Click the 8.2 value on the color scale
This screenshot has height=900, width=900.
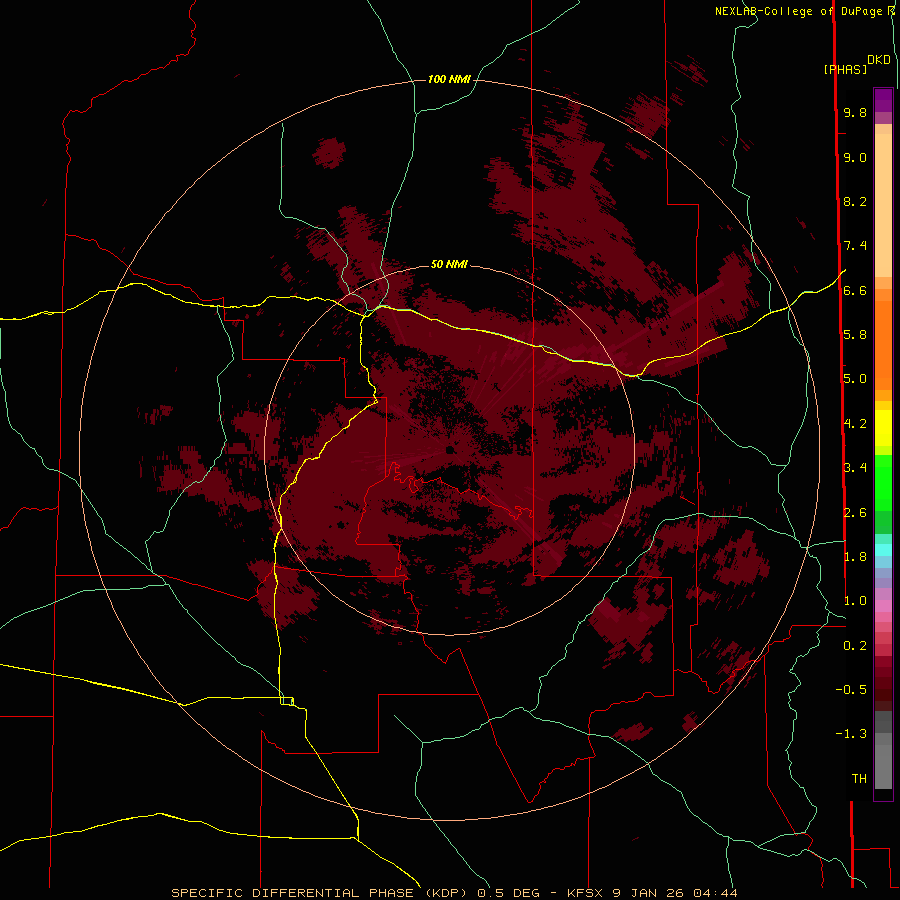coord(855,201)
